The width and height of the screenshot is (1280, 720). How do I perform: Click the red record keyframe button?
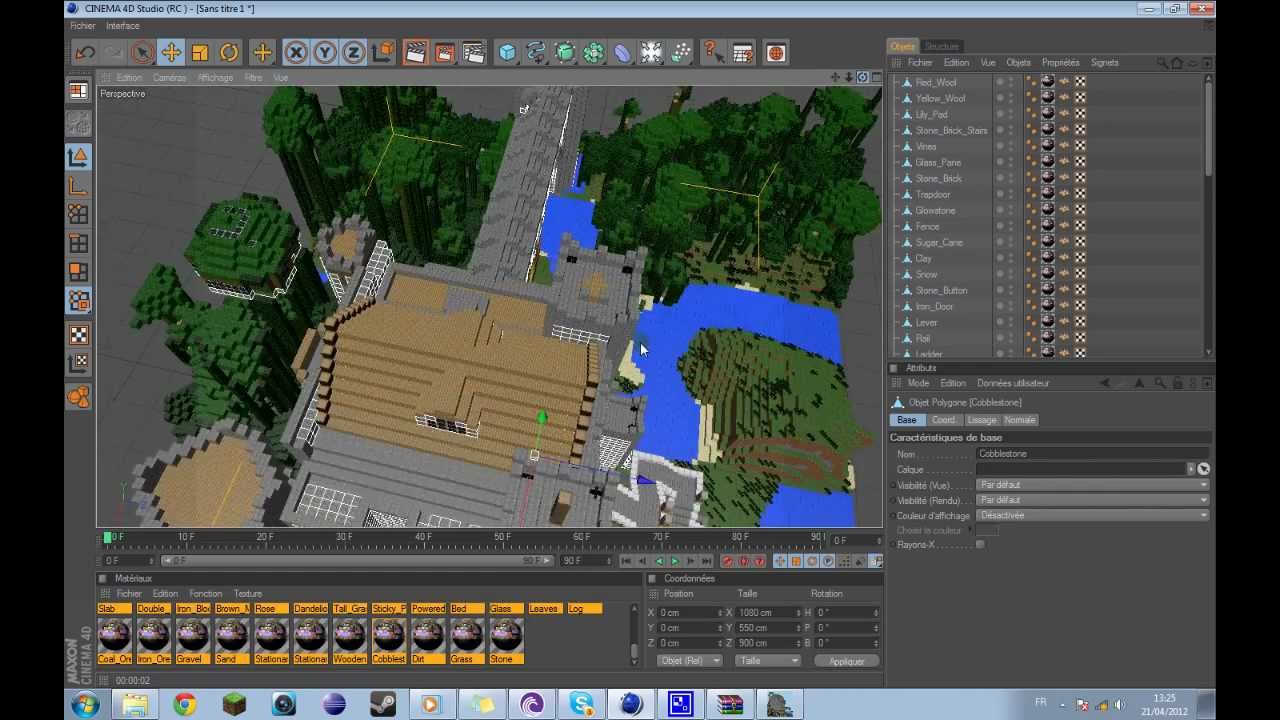(727, 562)
